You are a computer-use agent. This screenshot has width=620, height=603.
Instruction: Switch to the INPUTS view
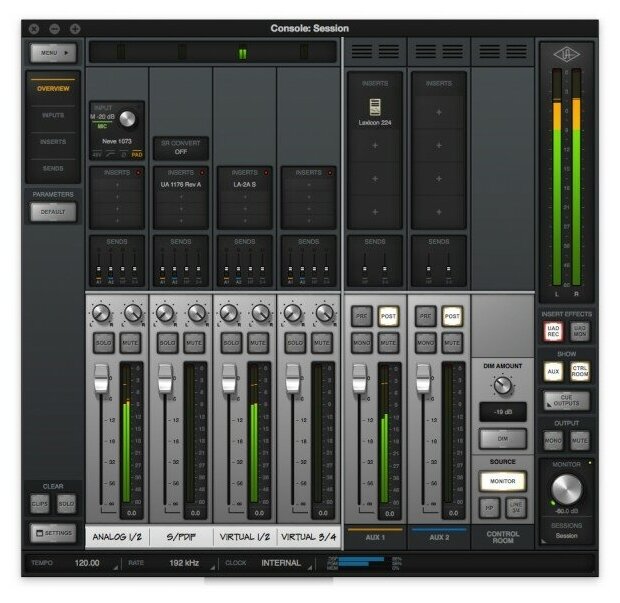click(x=53, y=115)
